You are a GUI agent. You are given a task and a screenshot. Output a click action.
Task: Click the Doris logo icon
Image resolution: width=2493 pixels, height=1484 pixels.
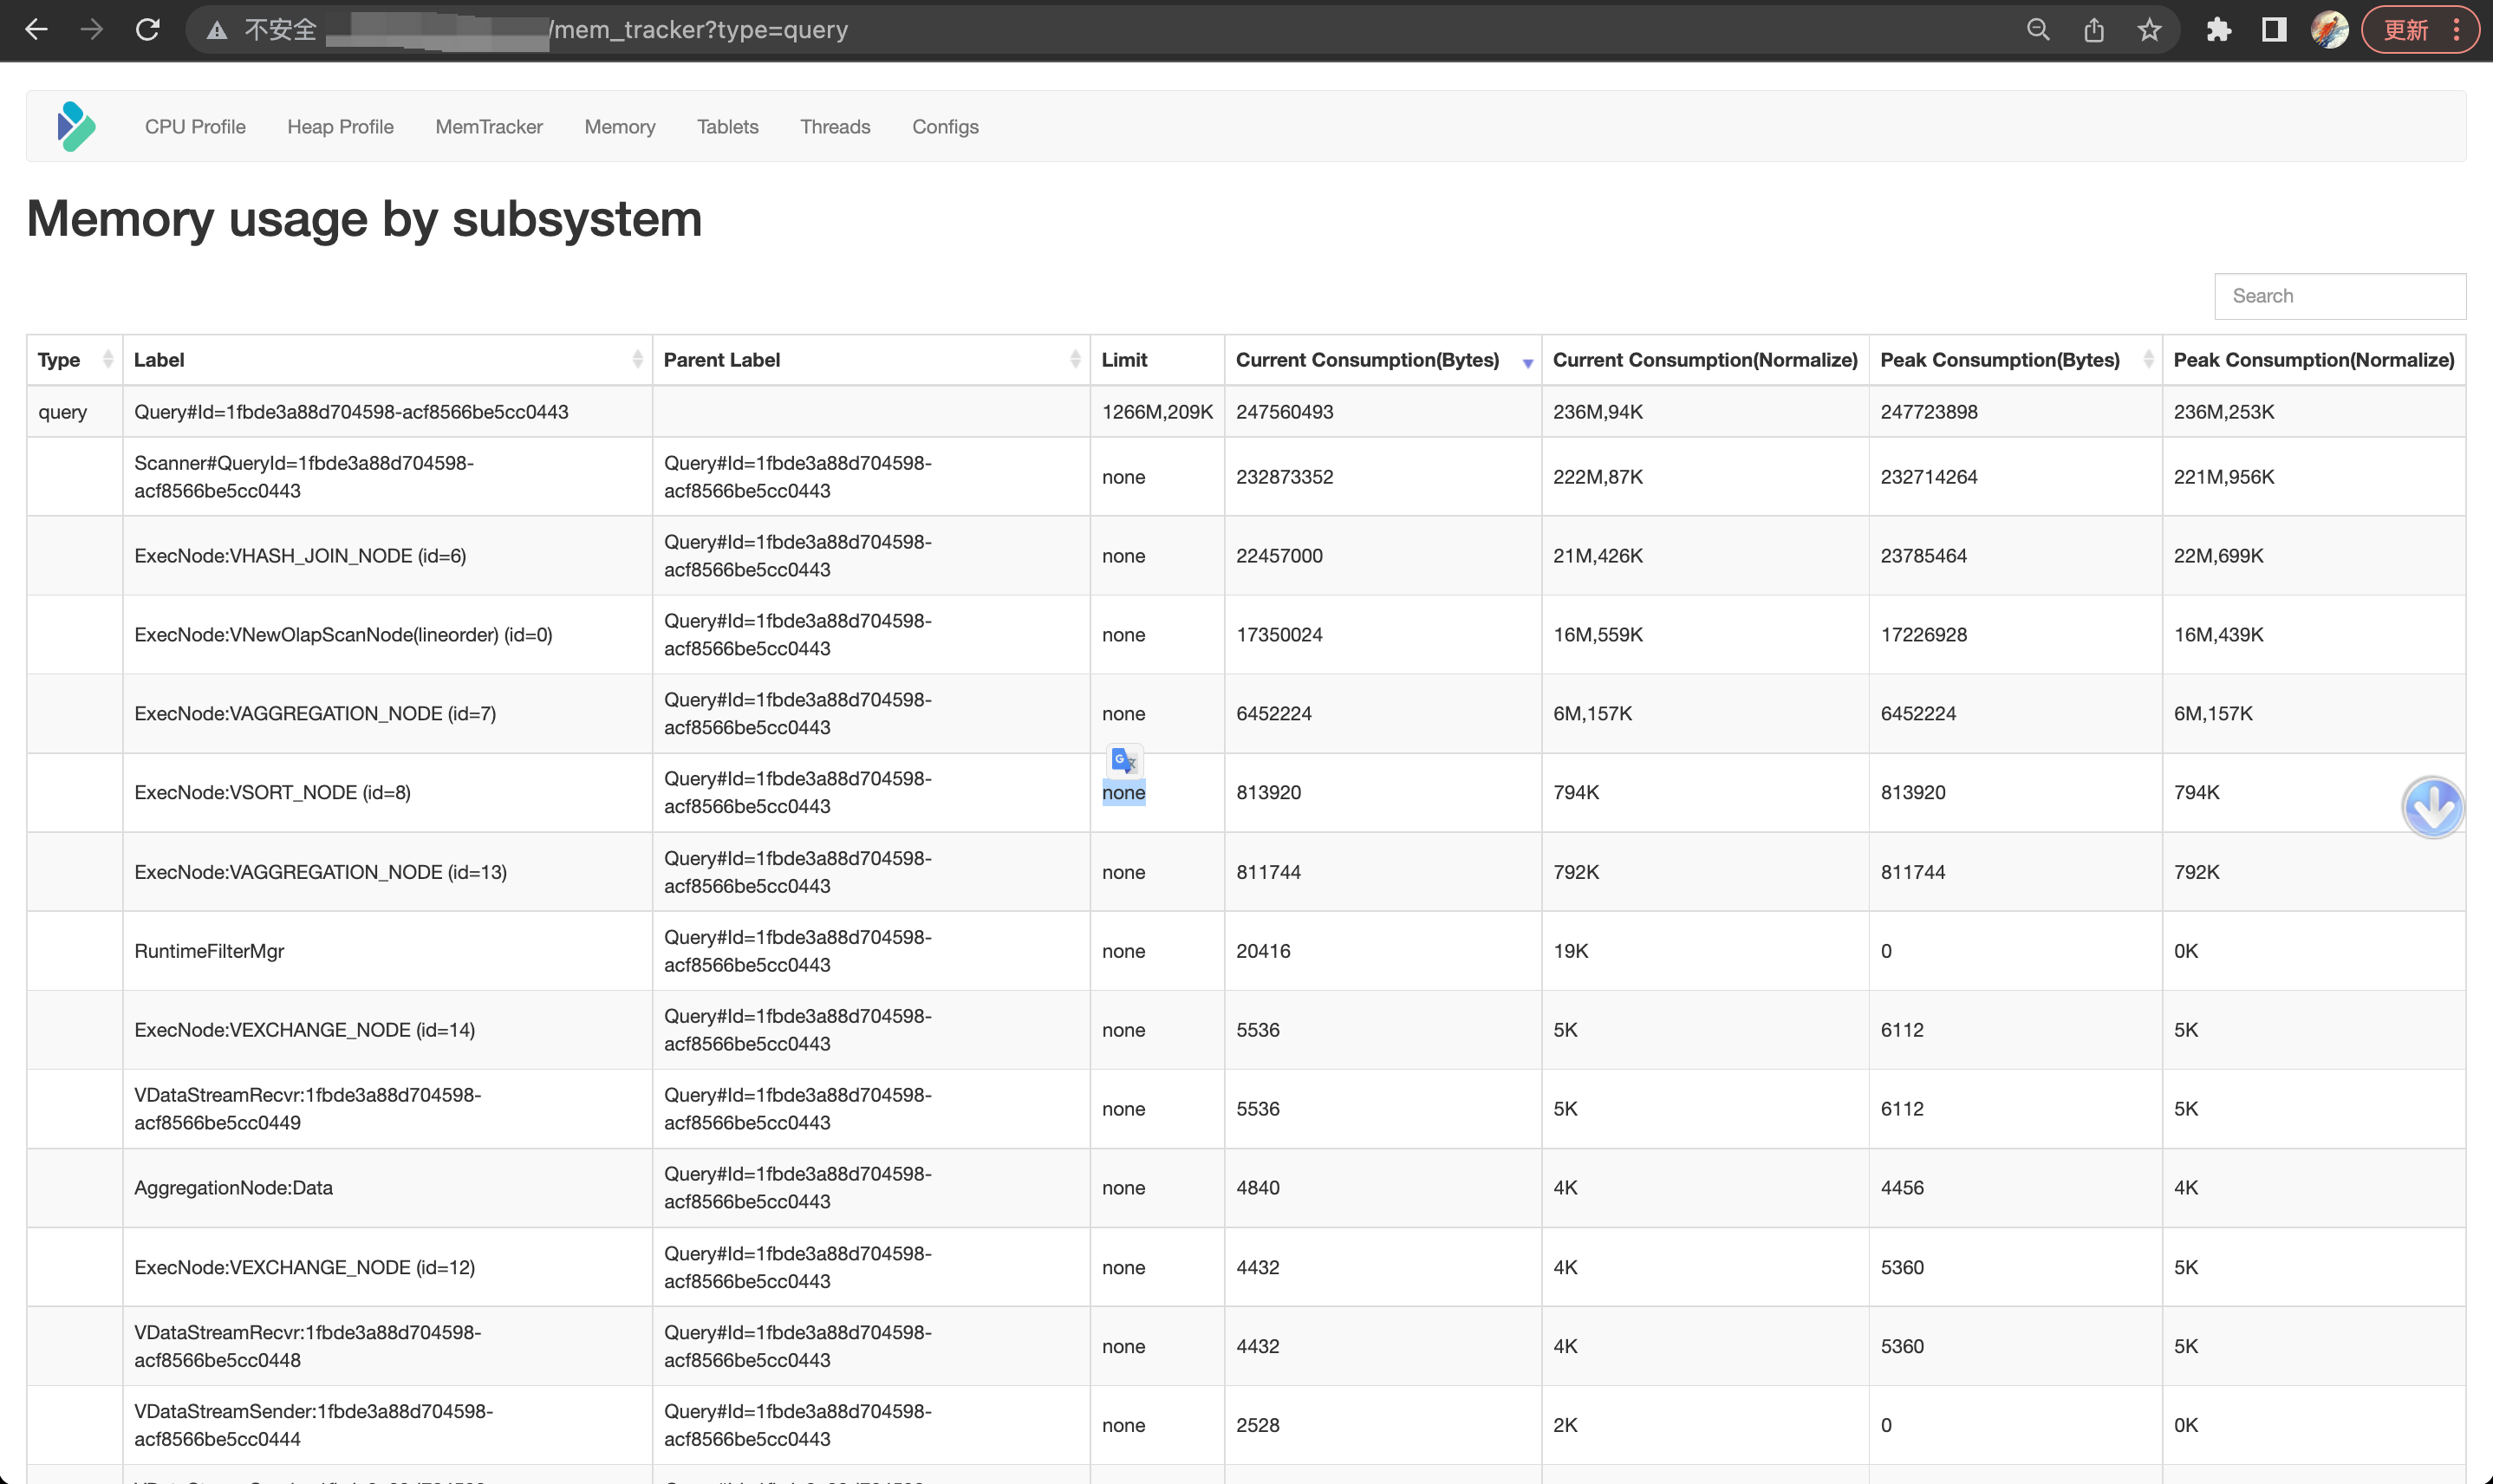pyautogui.click(x=77, y=126)
